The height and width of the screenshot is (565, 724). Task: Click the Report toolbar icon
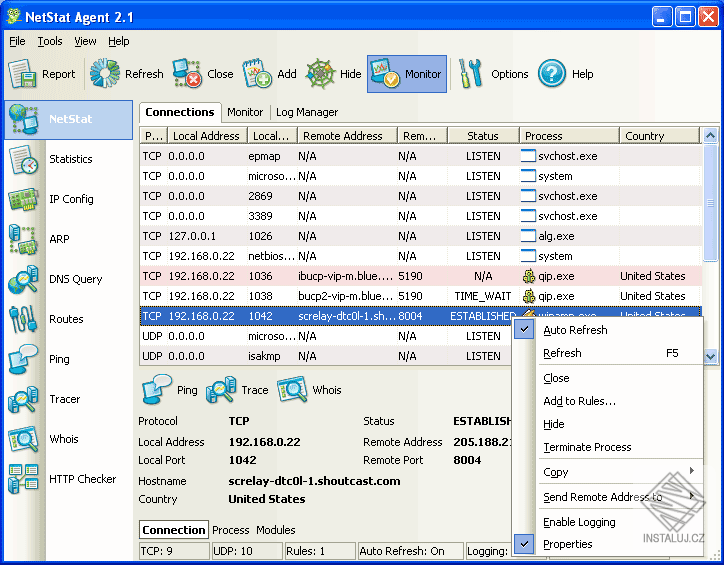(x=24, y=74)
